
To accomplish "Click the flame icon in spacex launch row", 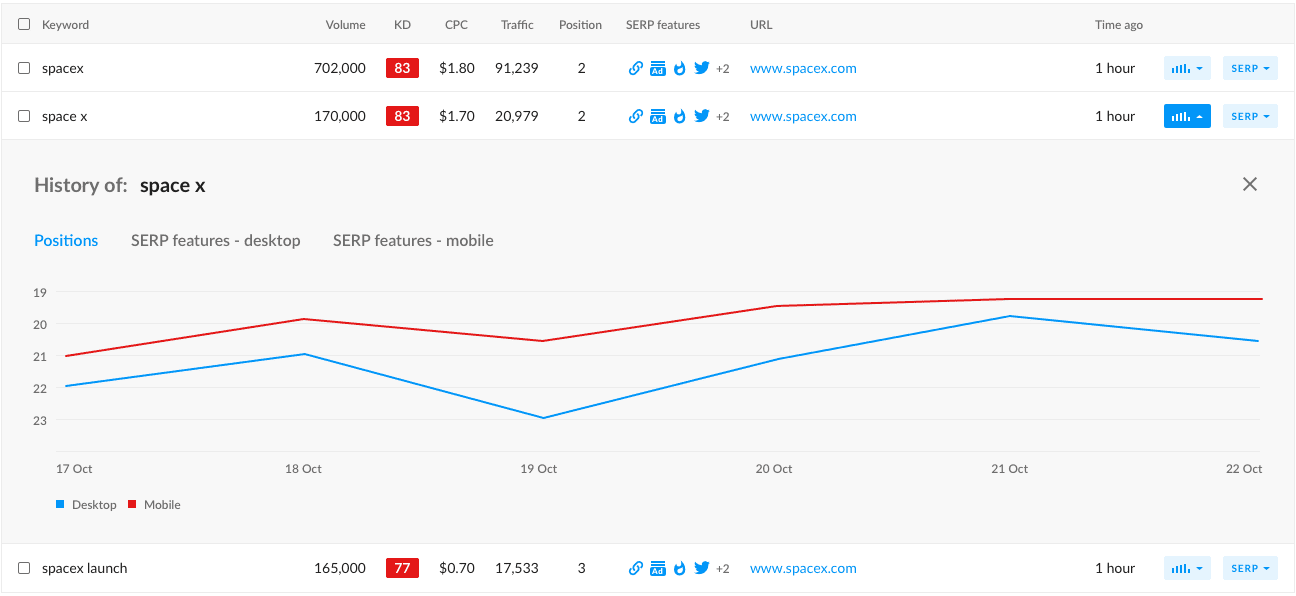I will point(680,568).
